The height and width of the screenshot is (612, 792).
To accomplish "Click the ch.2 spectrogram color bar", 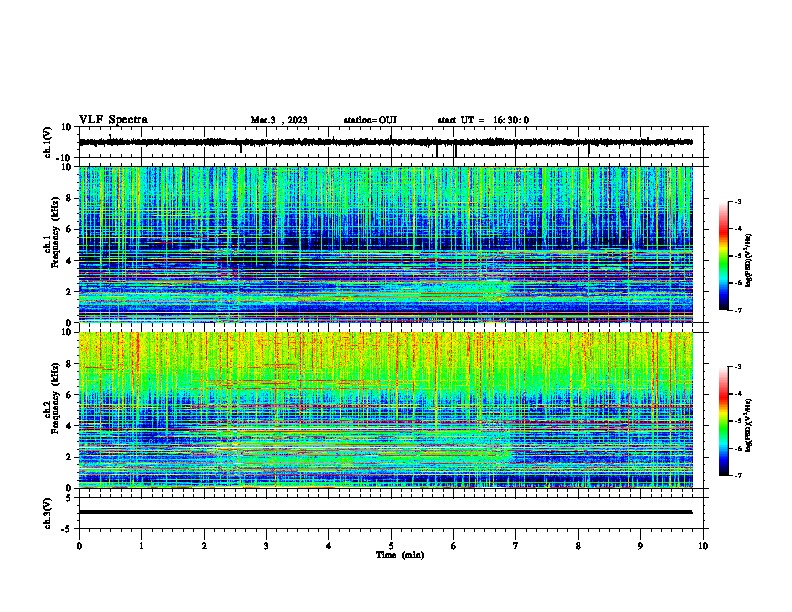I will [723, 421].
